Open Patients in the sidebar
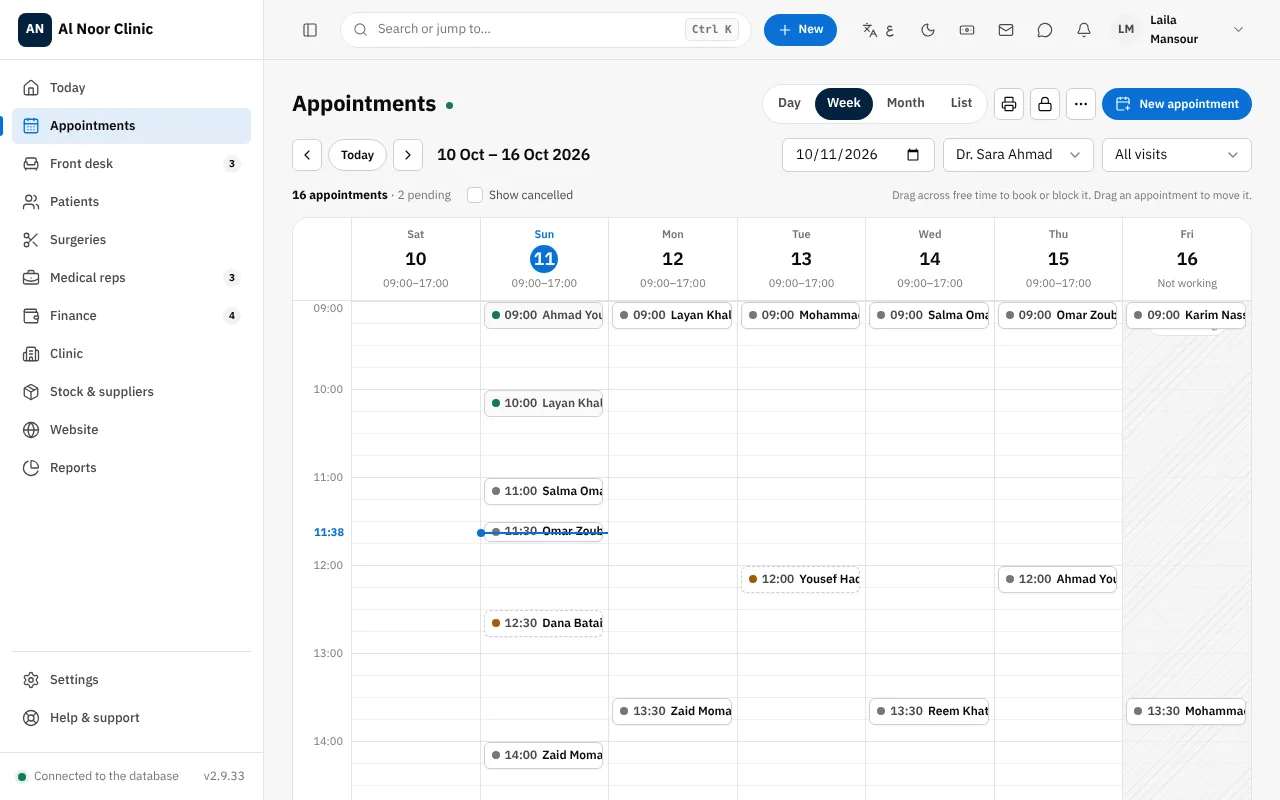Screen dimensions: 1280x800 (x=131, y=202)
